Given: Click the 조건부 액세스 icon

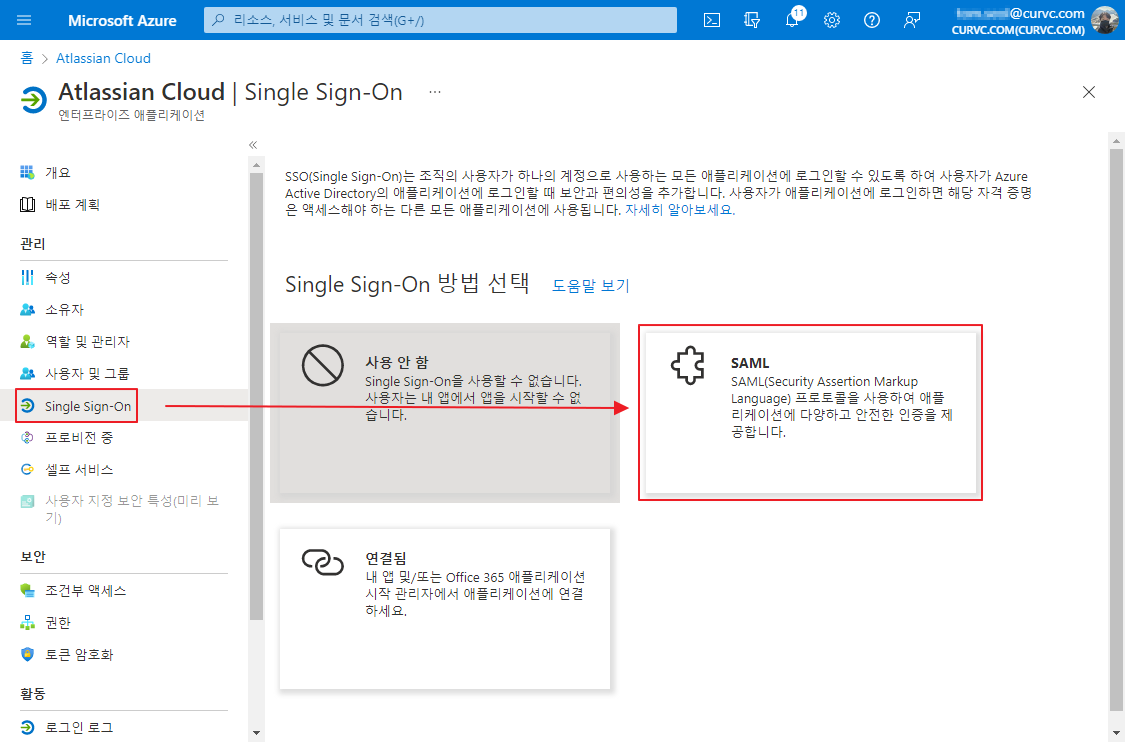Looking at the screenshot, I should [x=27, y=590].
